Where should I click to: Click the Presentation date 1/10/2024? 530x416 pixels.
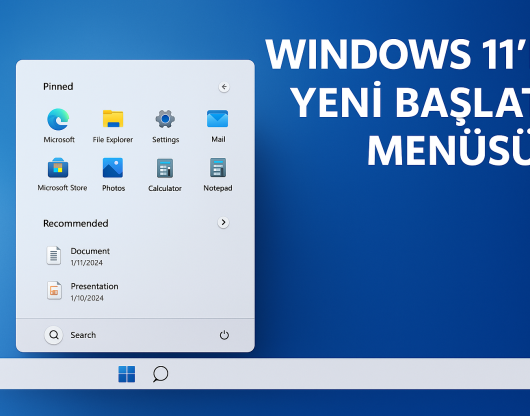pos(87,298)
